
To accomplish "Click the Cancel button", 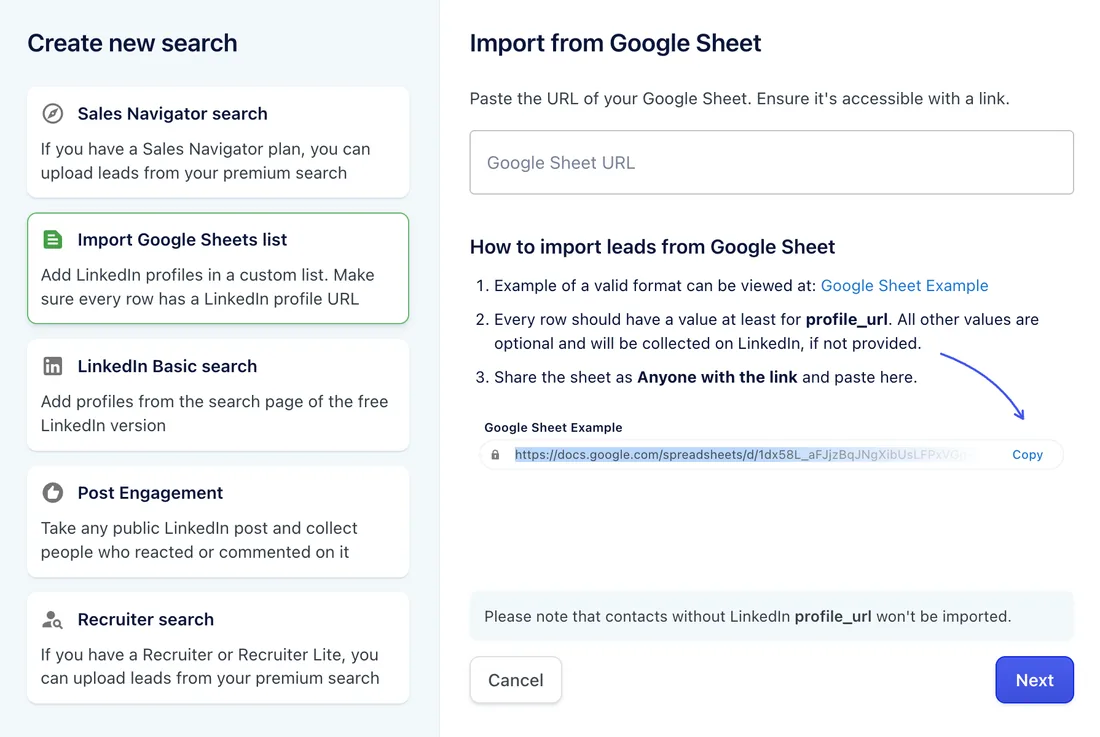I will click(516, 679).
